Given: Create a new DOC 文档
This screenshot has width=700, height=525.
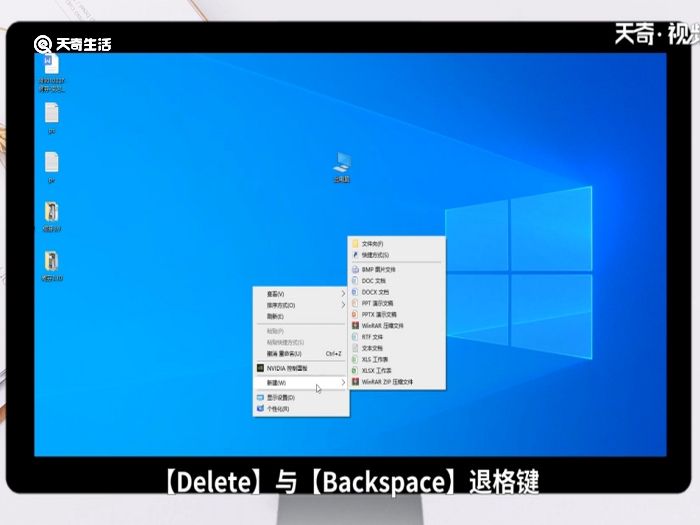Looking at the screenshot, I should tap(396, 281).
